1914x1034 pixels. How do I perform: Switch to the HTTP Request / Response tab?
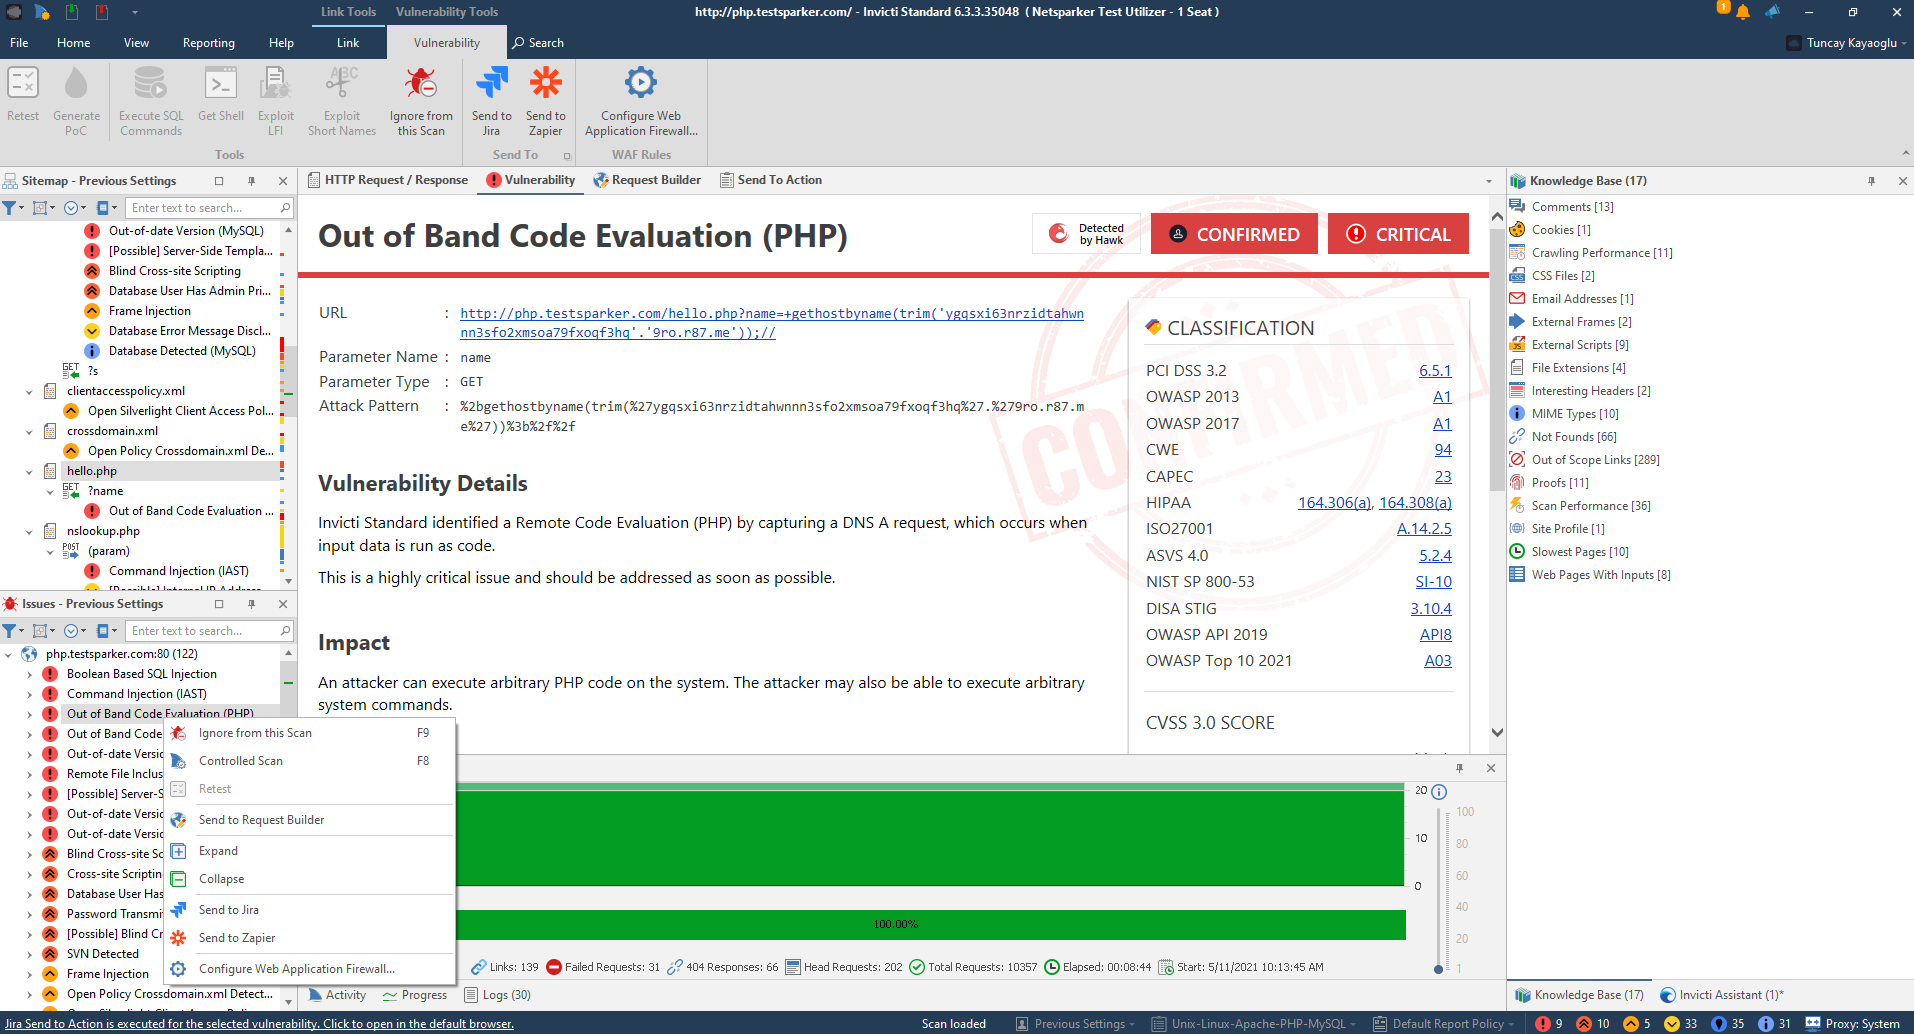coord(388,180)
